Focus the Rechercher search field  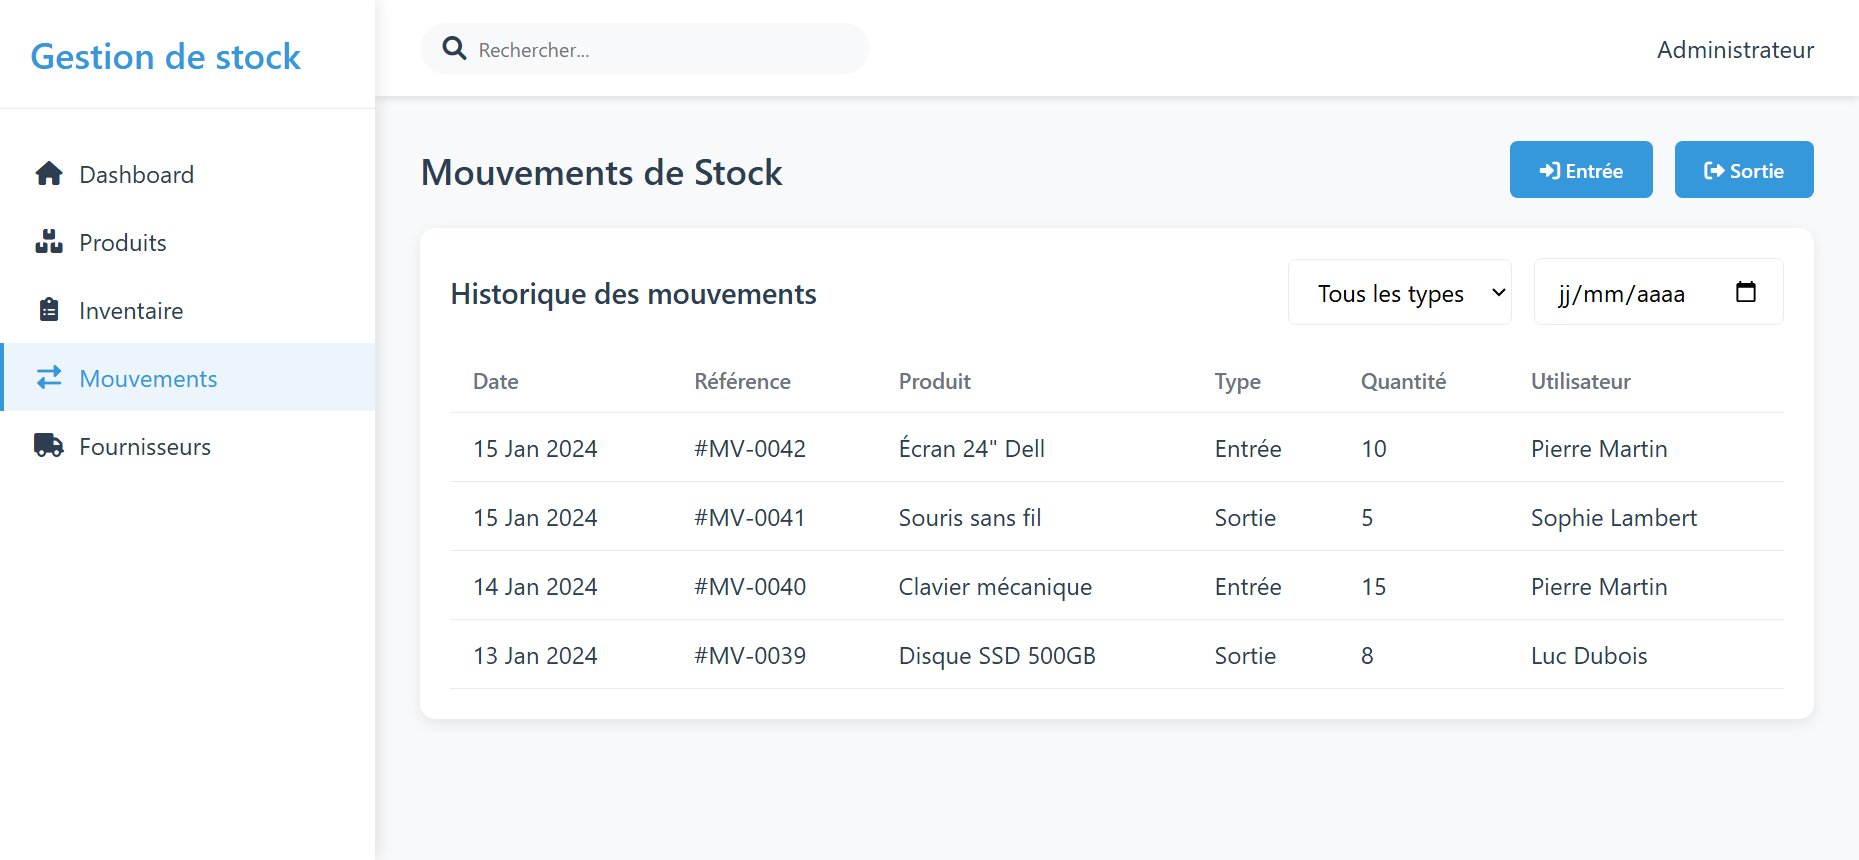pyautogui.click(x=660, y=50)
